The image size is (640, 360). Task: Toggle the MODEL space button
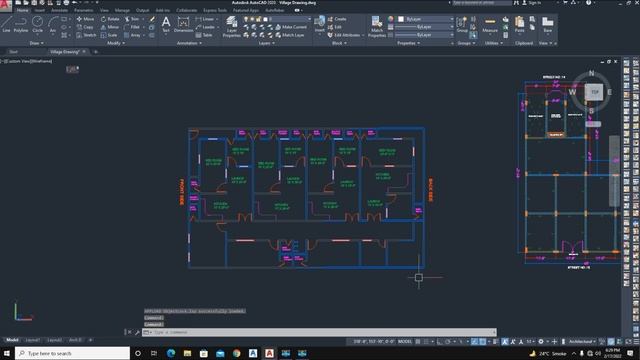click(405, 342)
